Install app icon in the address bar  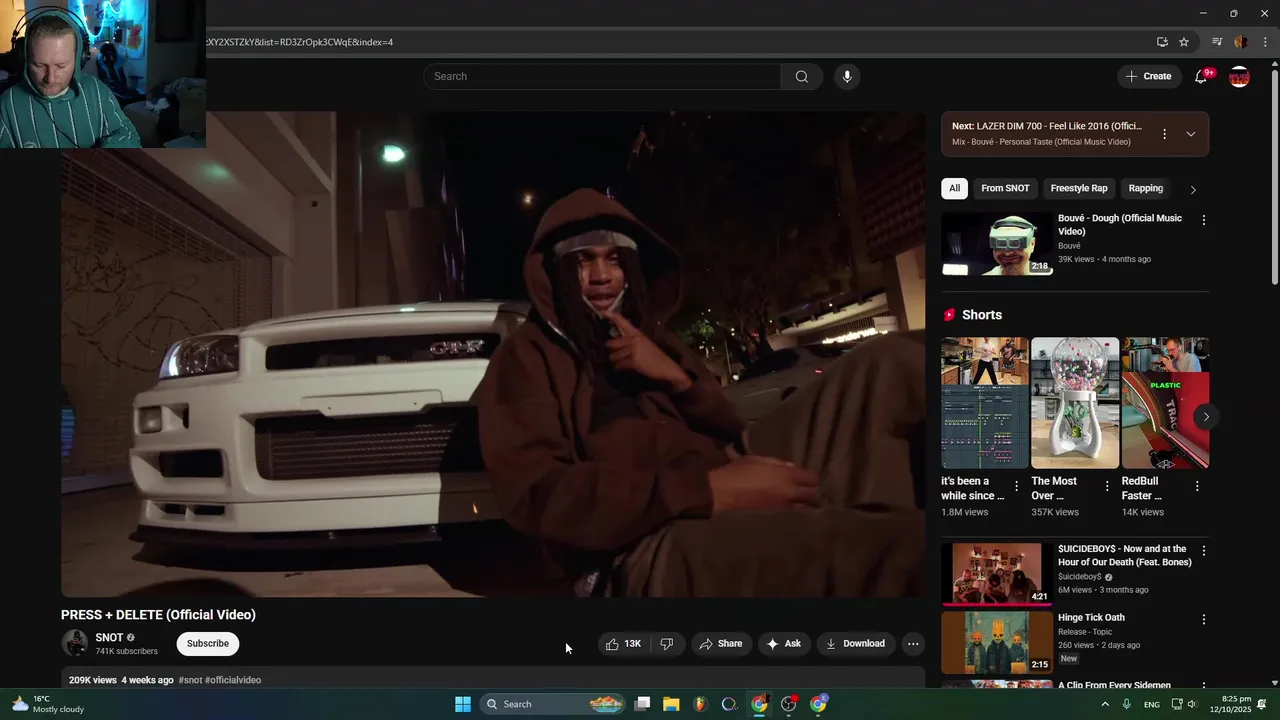pyautogui.click(x=1162, y=42)
